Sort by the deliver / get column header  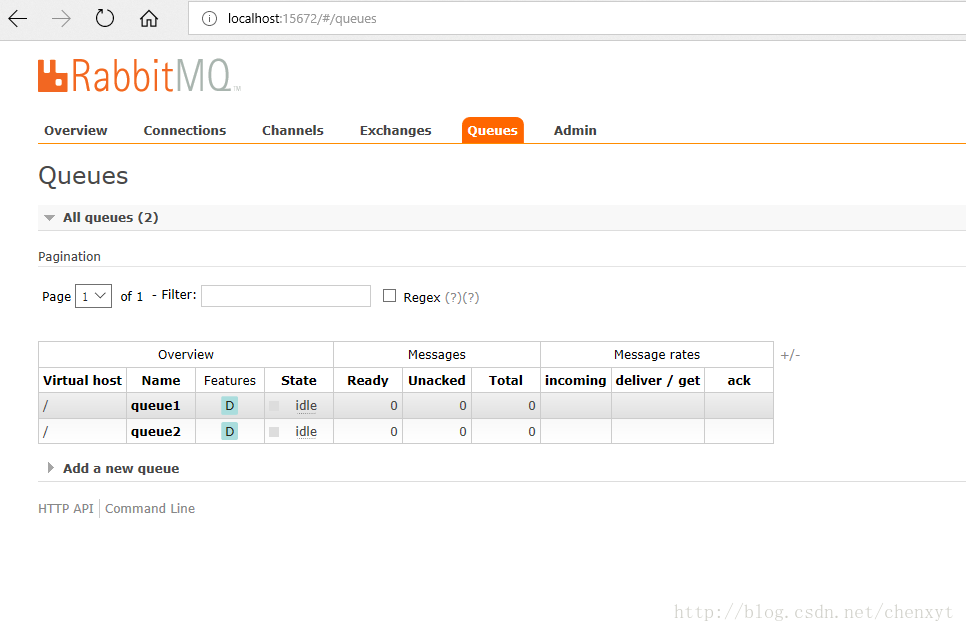click(x=657, y=381)
